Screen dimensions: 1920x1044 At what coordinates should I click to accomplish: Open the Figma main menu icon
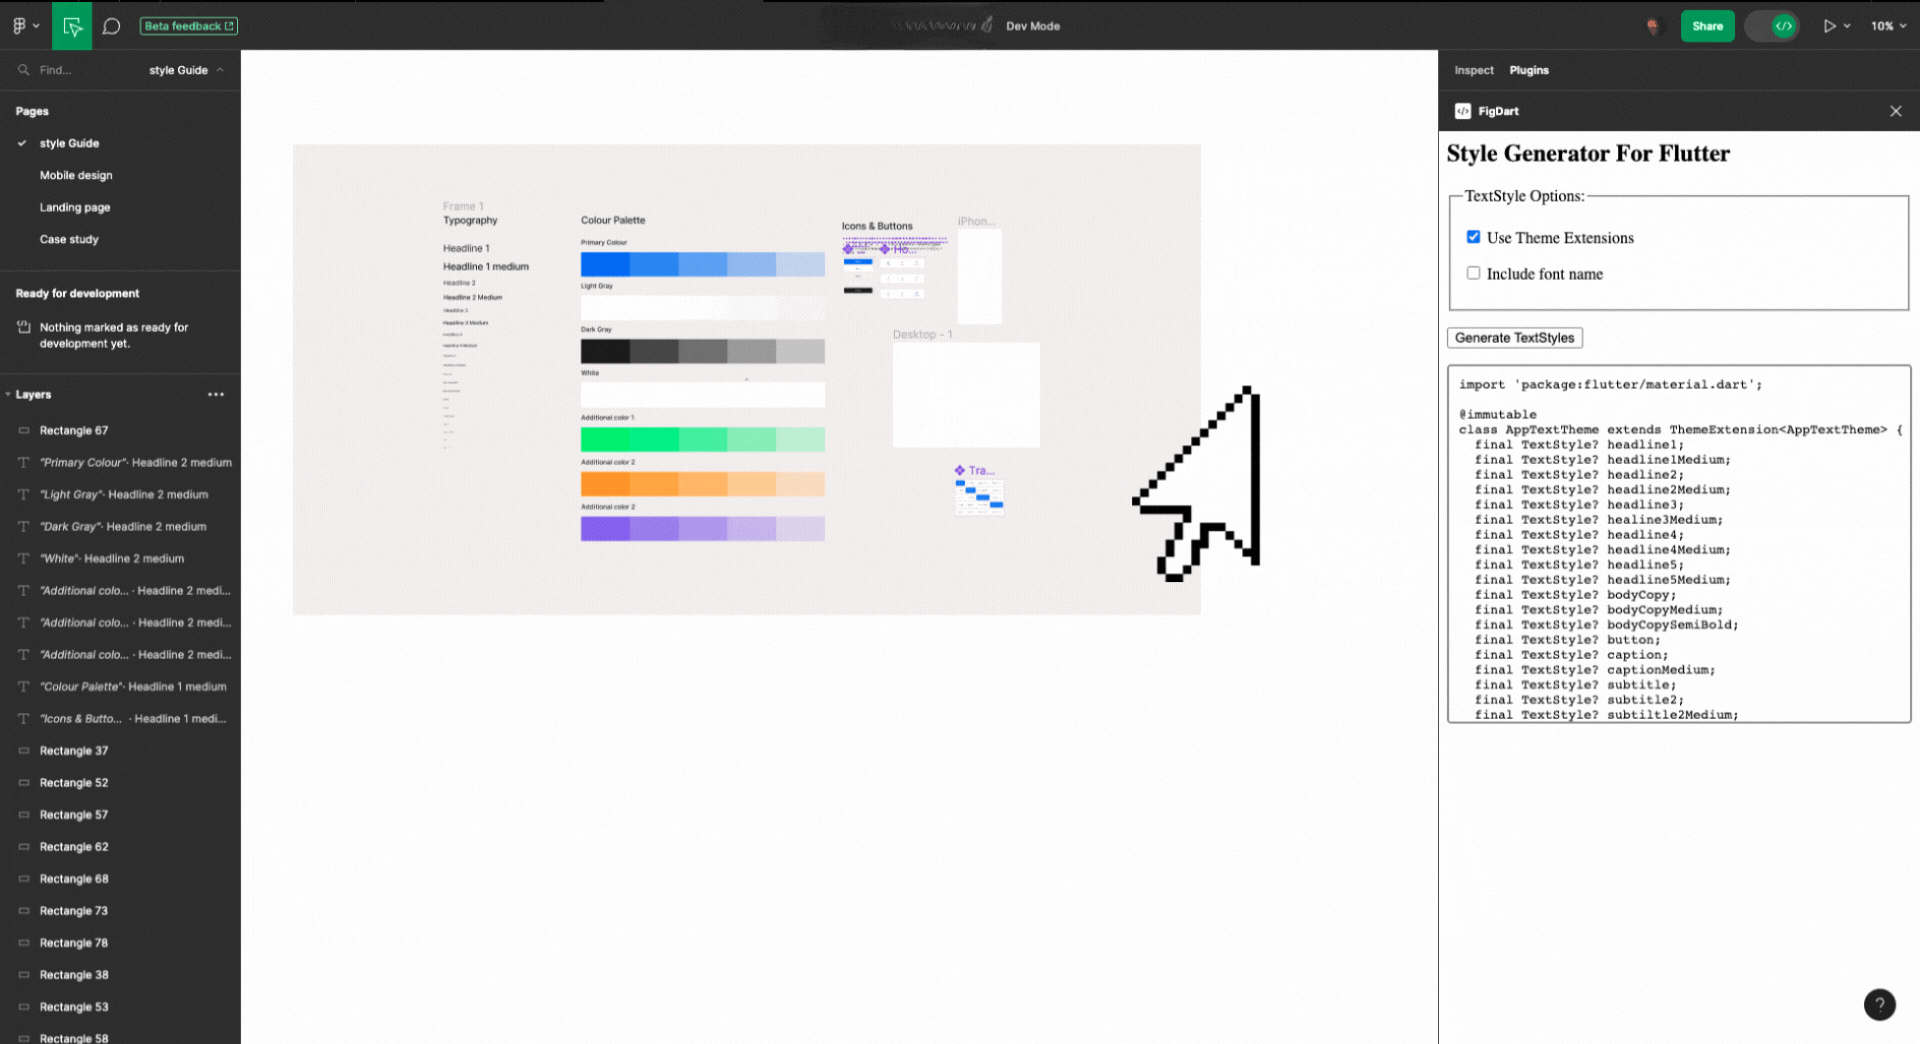(x=19, y=26)
